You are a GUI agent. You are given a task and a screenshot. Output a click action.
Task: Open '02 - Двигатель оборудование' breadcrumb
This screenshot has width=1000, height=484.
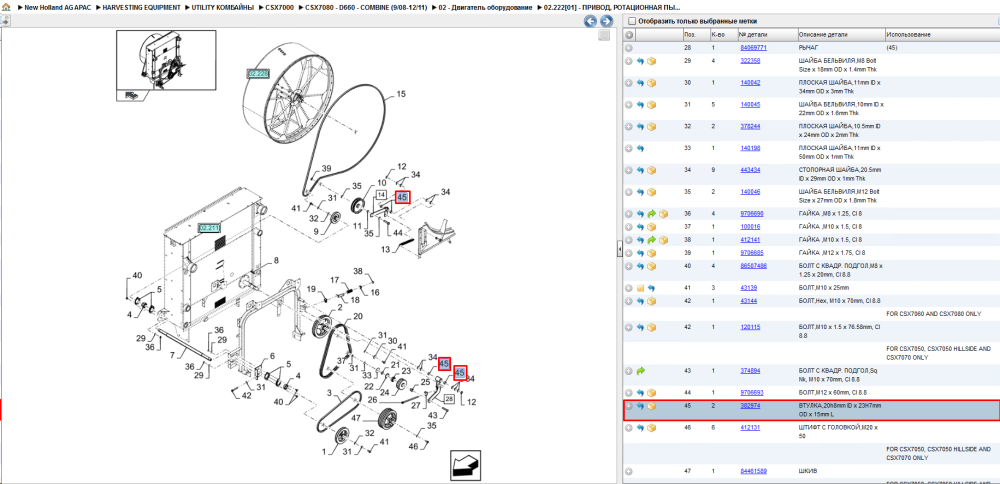pos(485,8)
